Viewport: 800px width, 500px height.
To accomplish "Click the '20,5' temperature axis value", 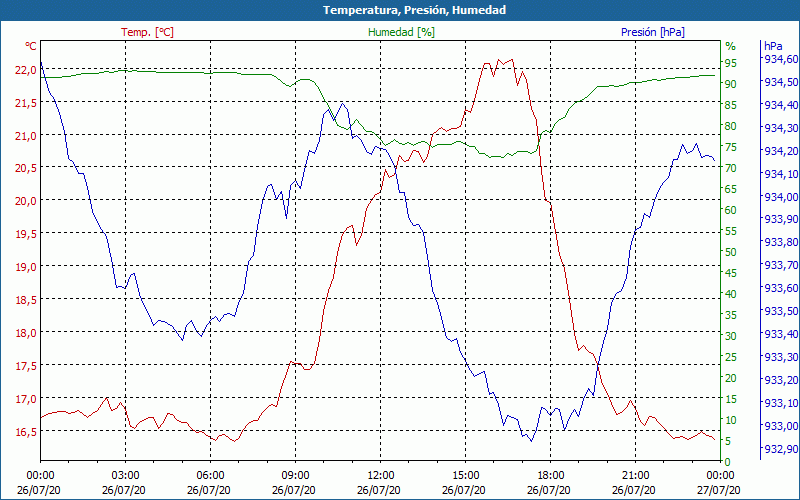I will point(26,168).
